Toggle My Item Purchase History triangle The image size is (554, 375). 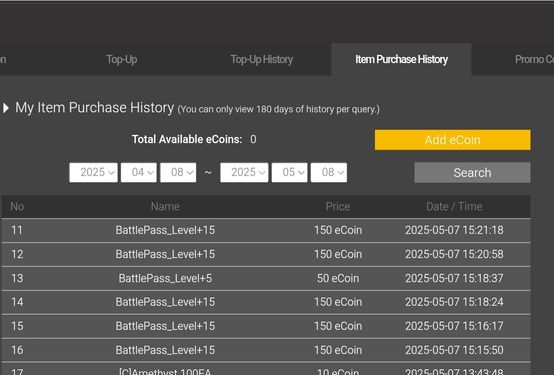6,108
